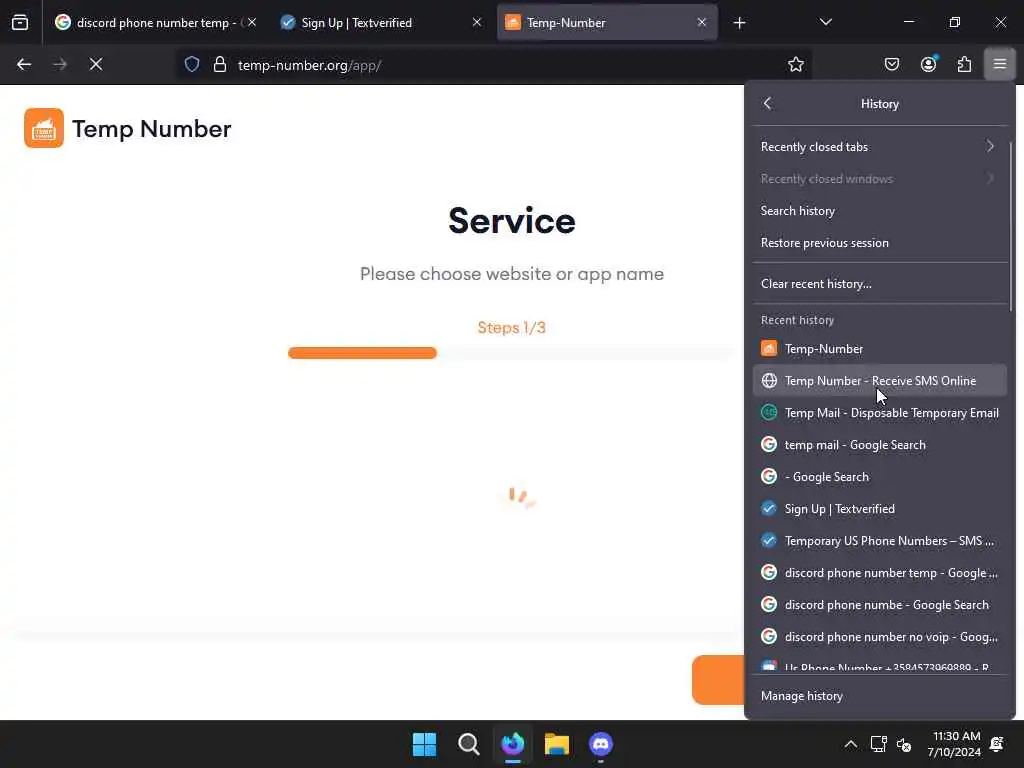This screenshot has height=768, width=1024.
Task: Save page to Pocket
Action: (x=892, y=64)
